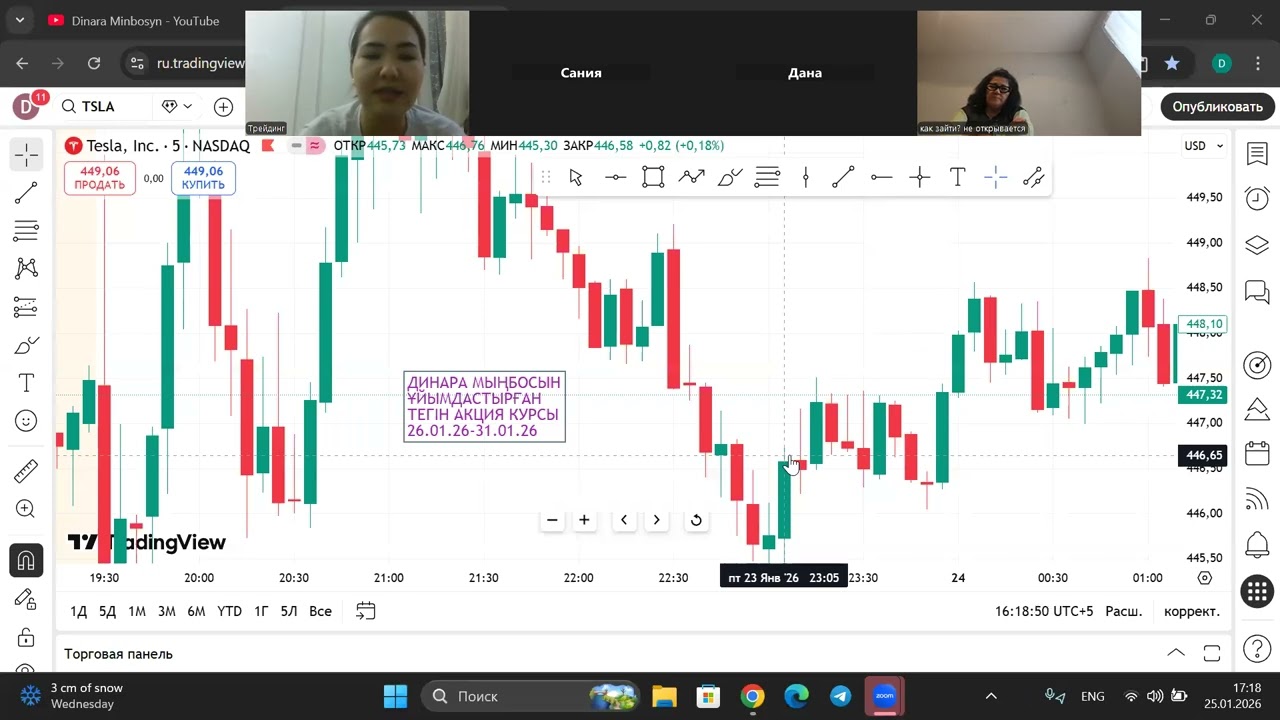Select the brush tool in left sidebar
The width and height of the screenshot is (1280, 720).
(26, 346)
